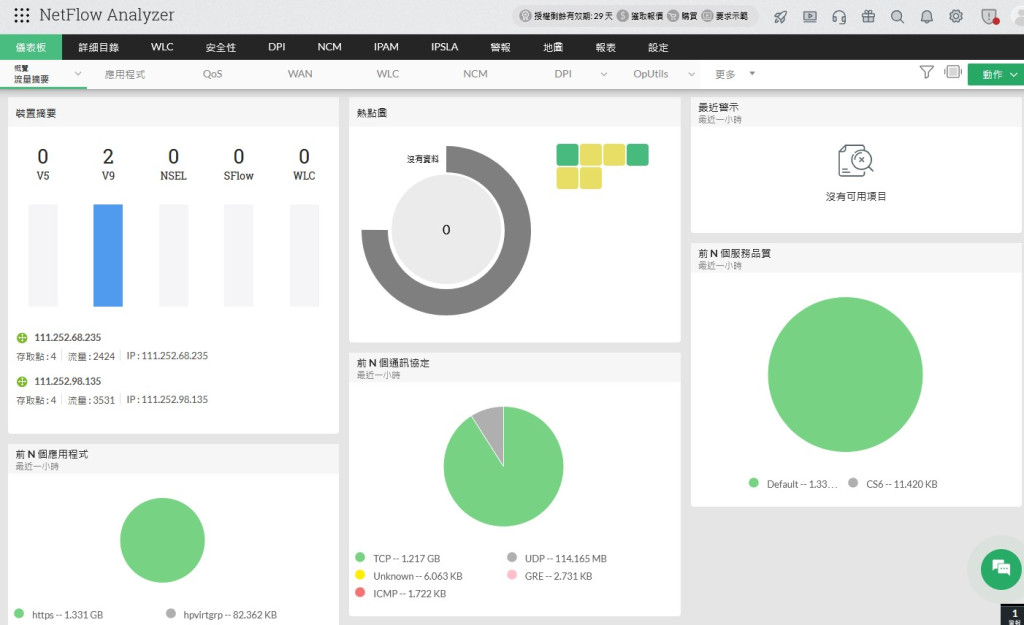Open device link 111.252.68.235
1024x625 pixels.
pyautogui.click(x=68, y=338)
